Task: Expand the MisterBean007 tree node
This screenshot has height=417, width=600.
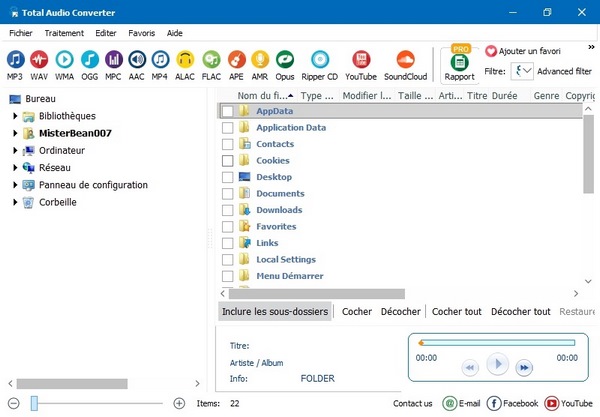Action: (x=15, y=133)
